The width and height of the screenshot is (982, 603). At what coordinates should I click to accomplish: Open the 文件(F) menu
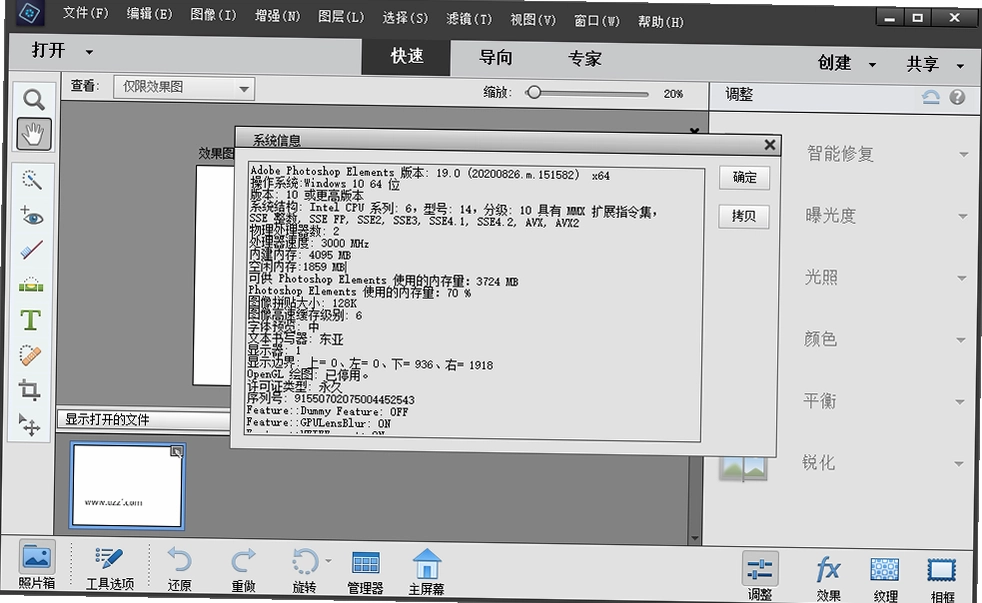click(86, 13)
